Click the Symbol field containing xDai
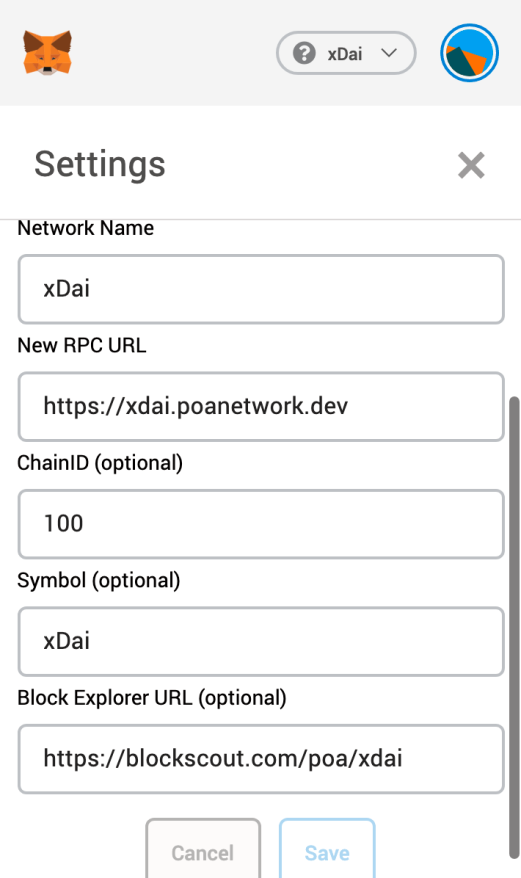The height and width of the screenshot is (878, 521). 261,642
